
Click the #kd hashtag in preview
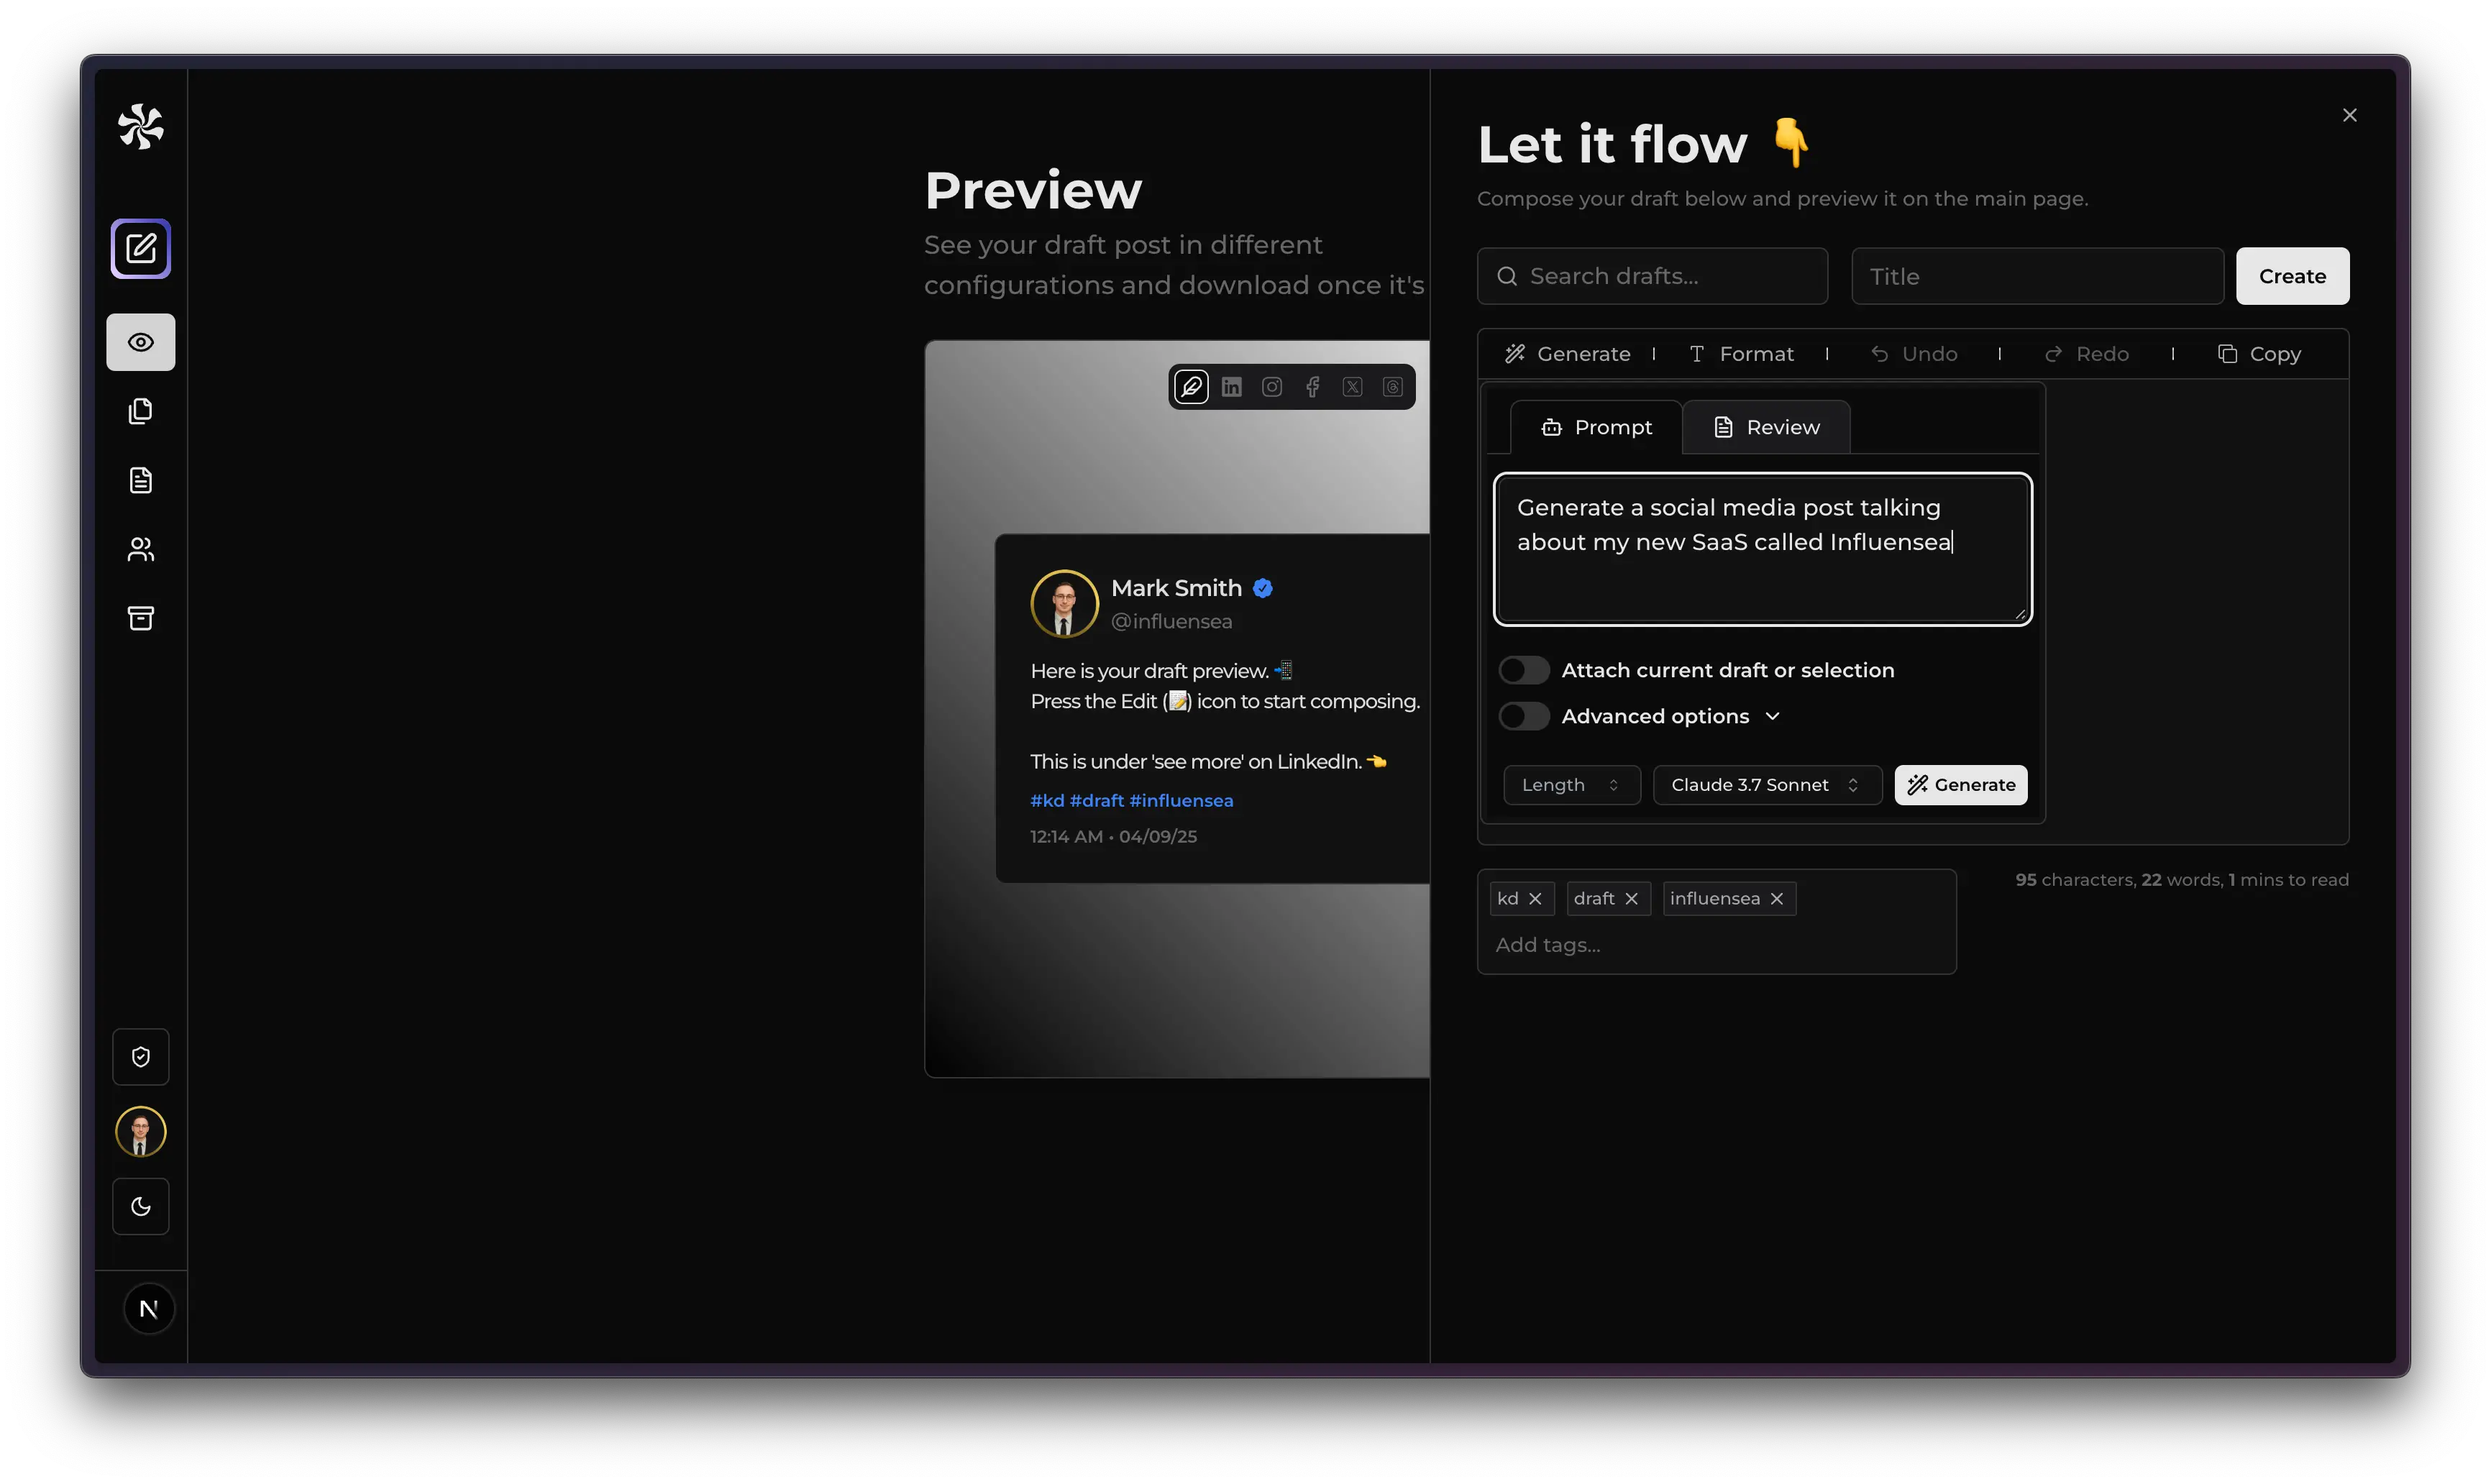click(1047, 801)
